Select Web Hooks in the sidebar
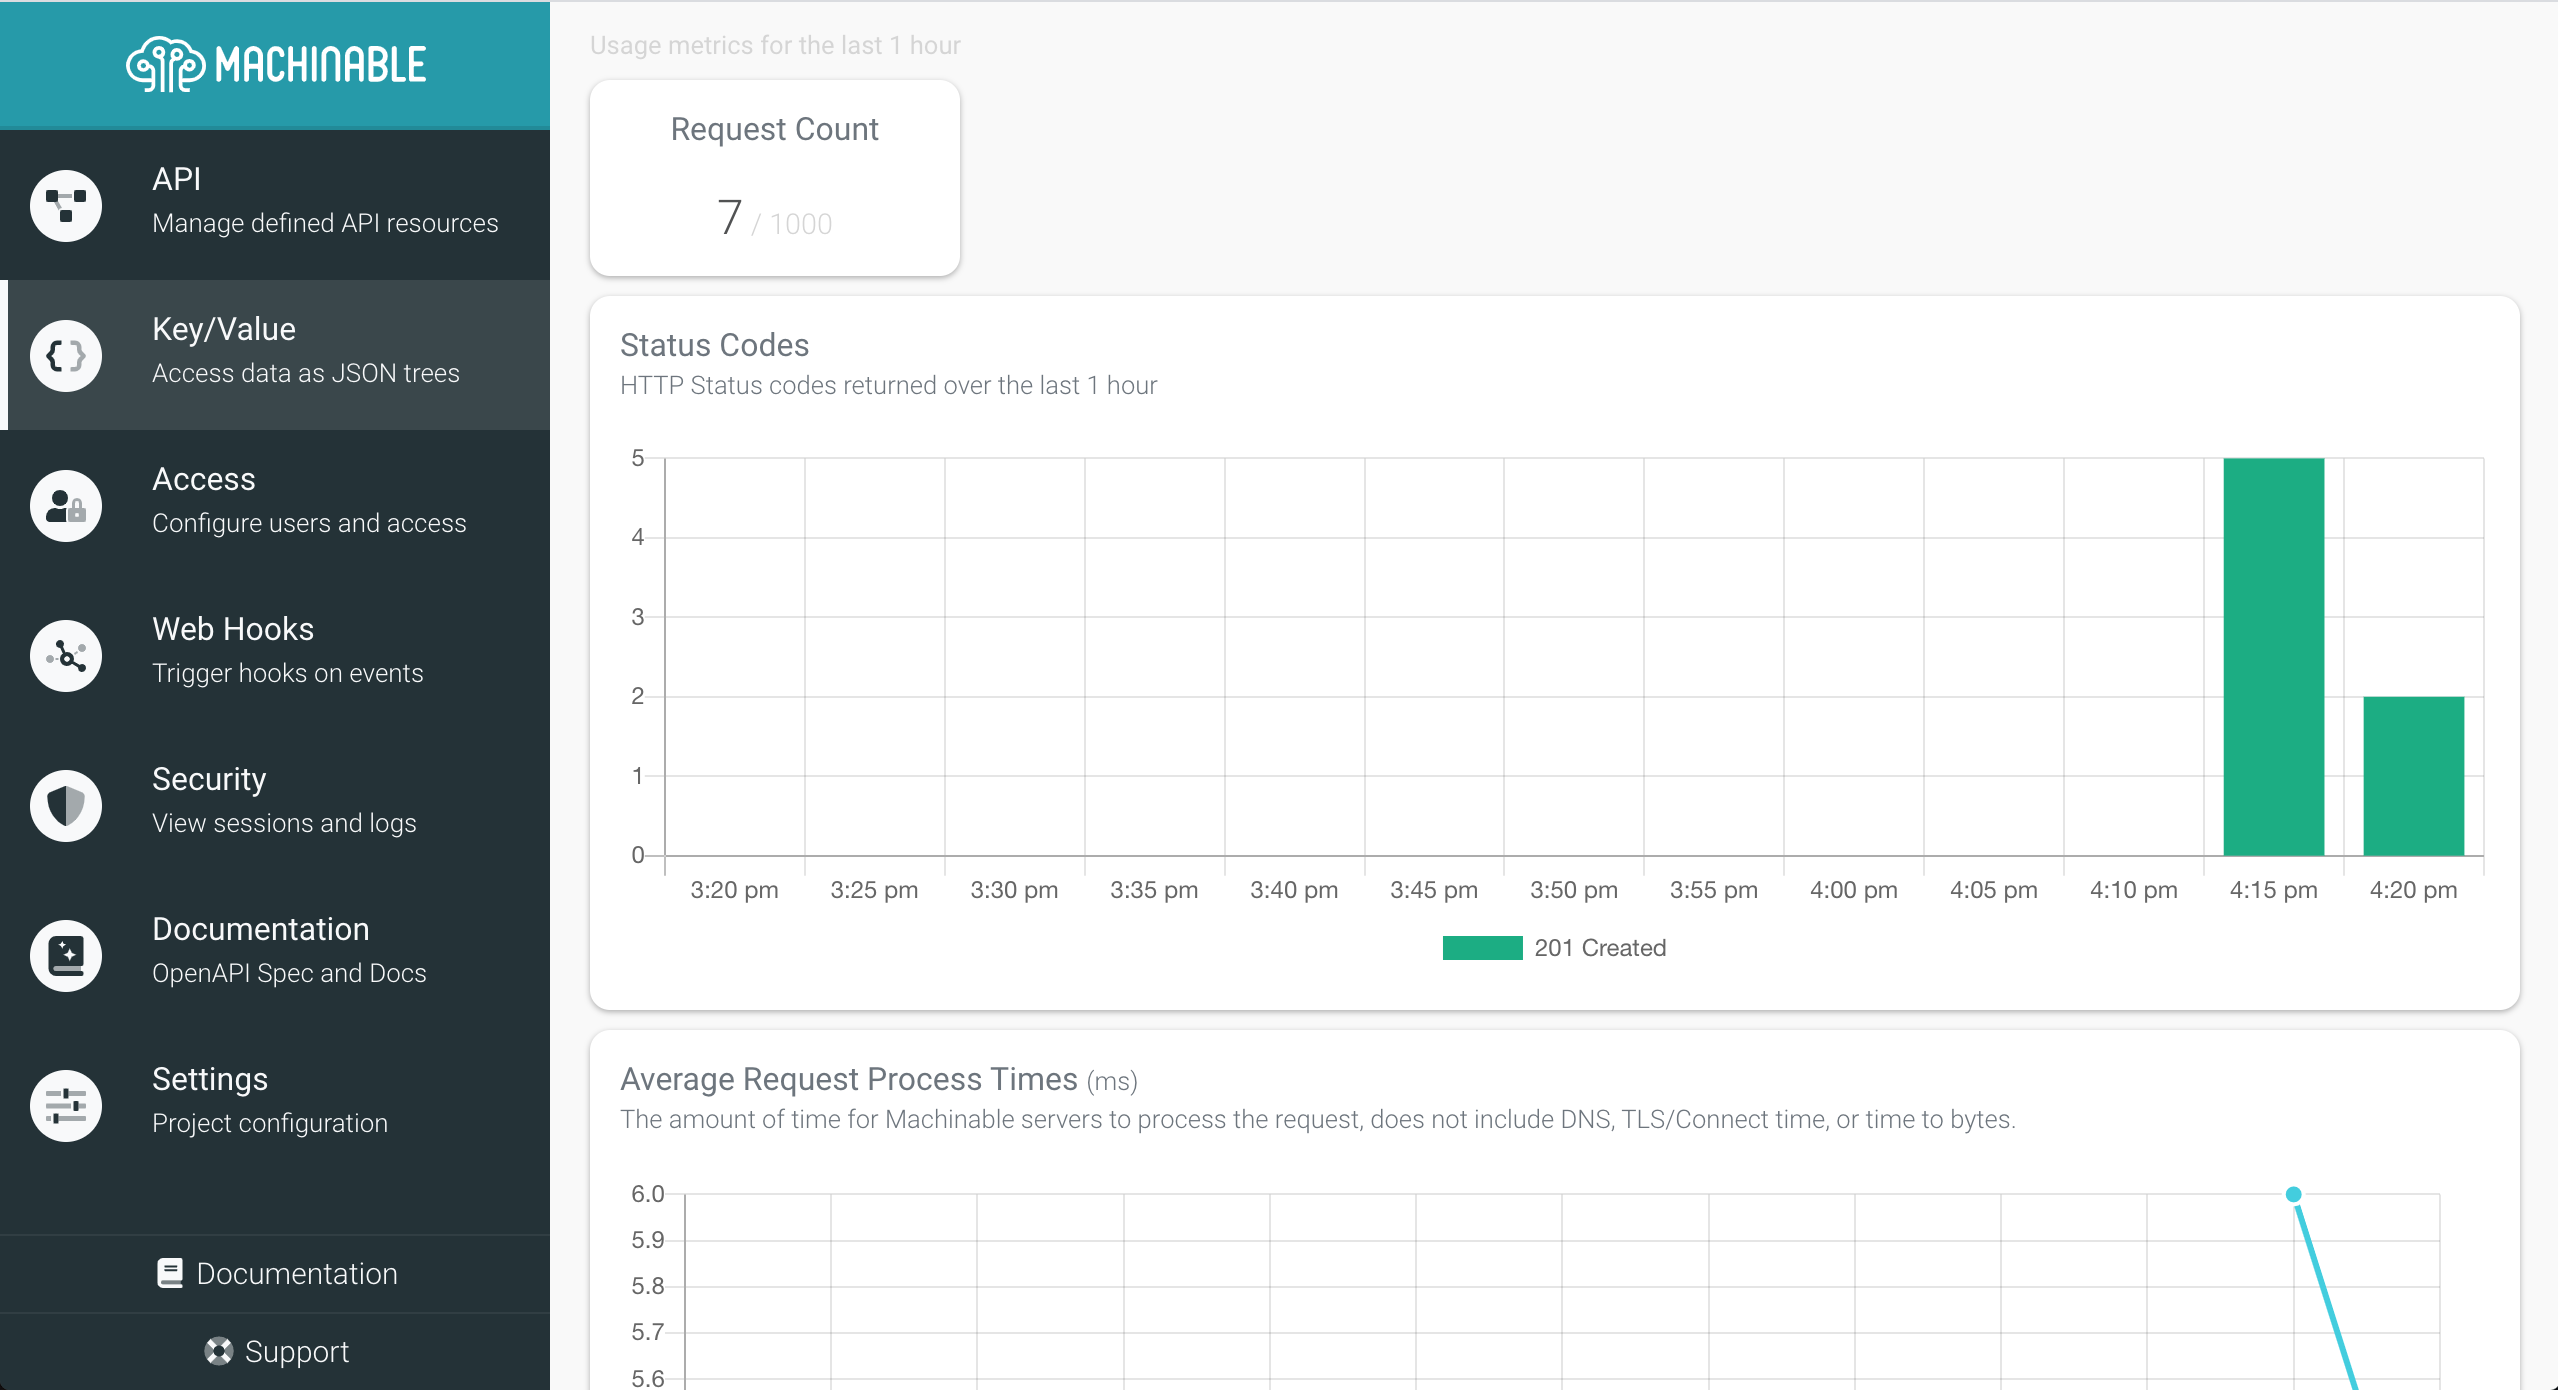This screenshot has height=1390, width=2558. pyautogui.click(x=233, y=629)
